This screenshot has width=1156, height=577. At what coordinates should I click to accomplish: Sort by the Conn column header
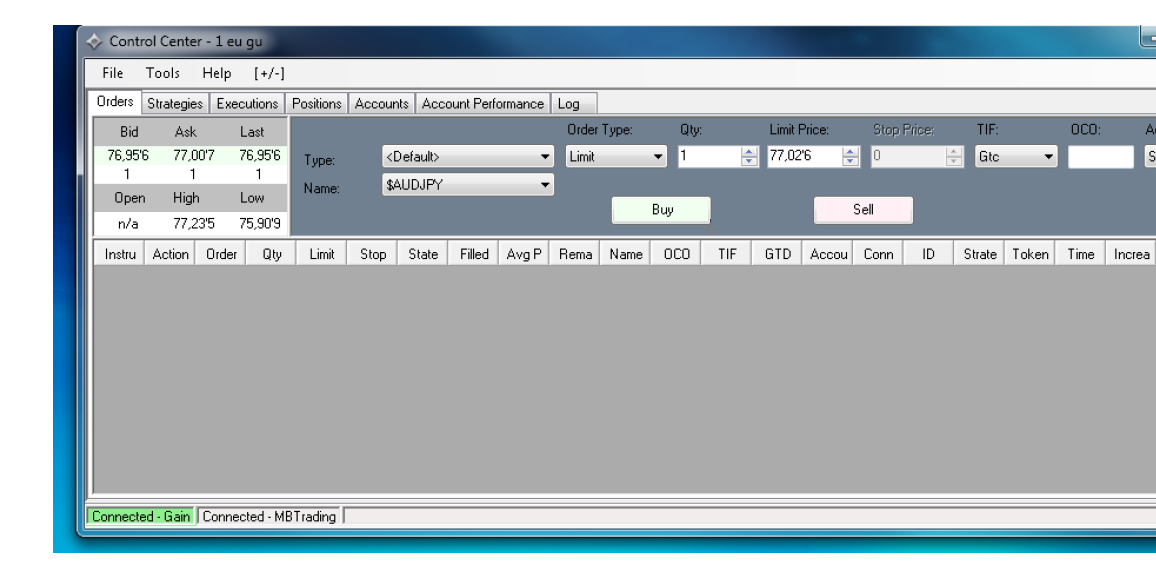point(878,254)
